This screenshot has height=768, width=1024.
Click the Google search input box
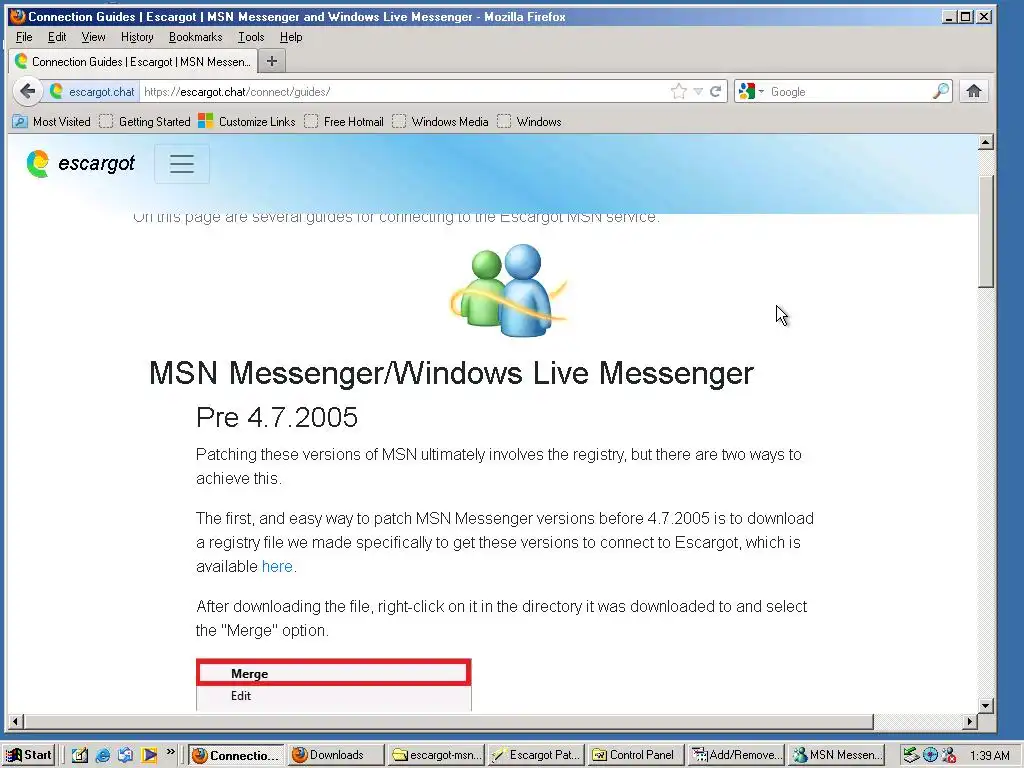[849, 91]
